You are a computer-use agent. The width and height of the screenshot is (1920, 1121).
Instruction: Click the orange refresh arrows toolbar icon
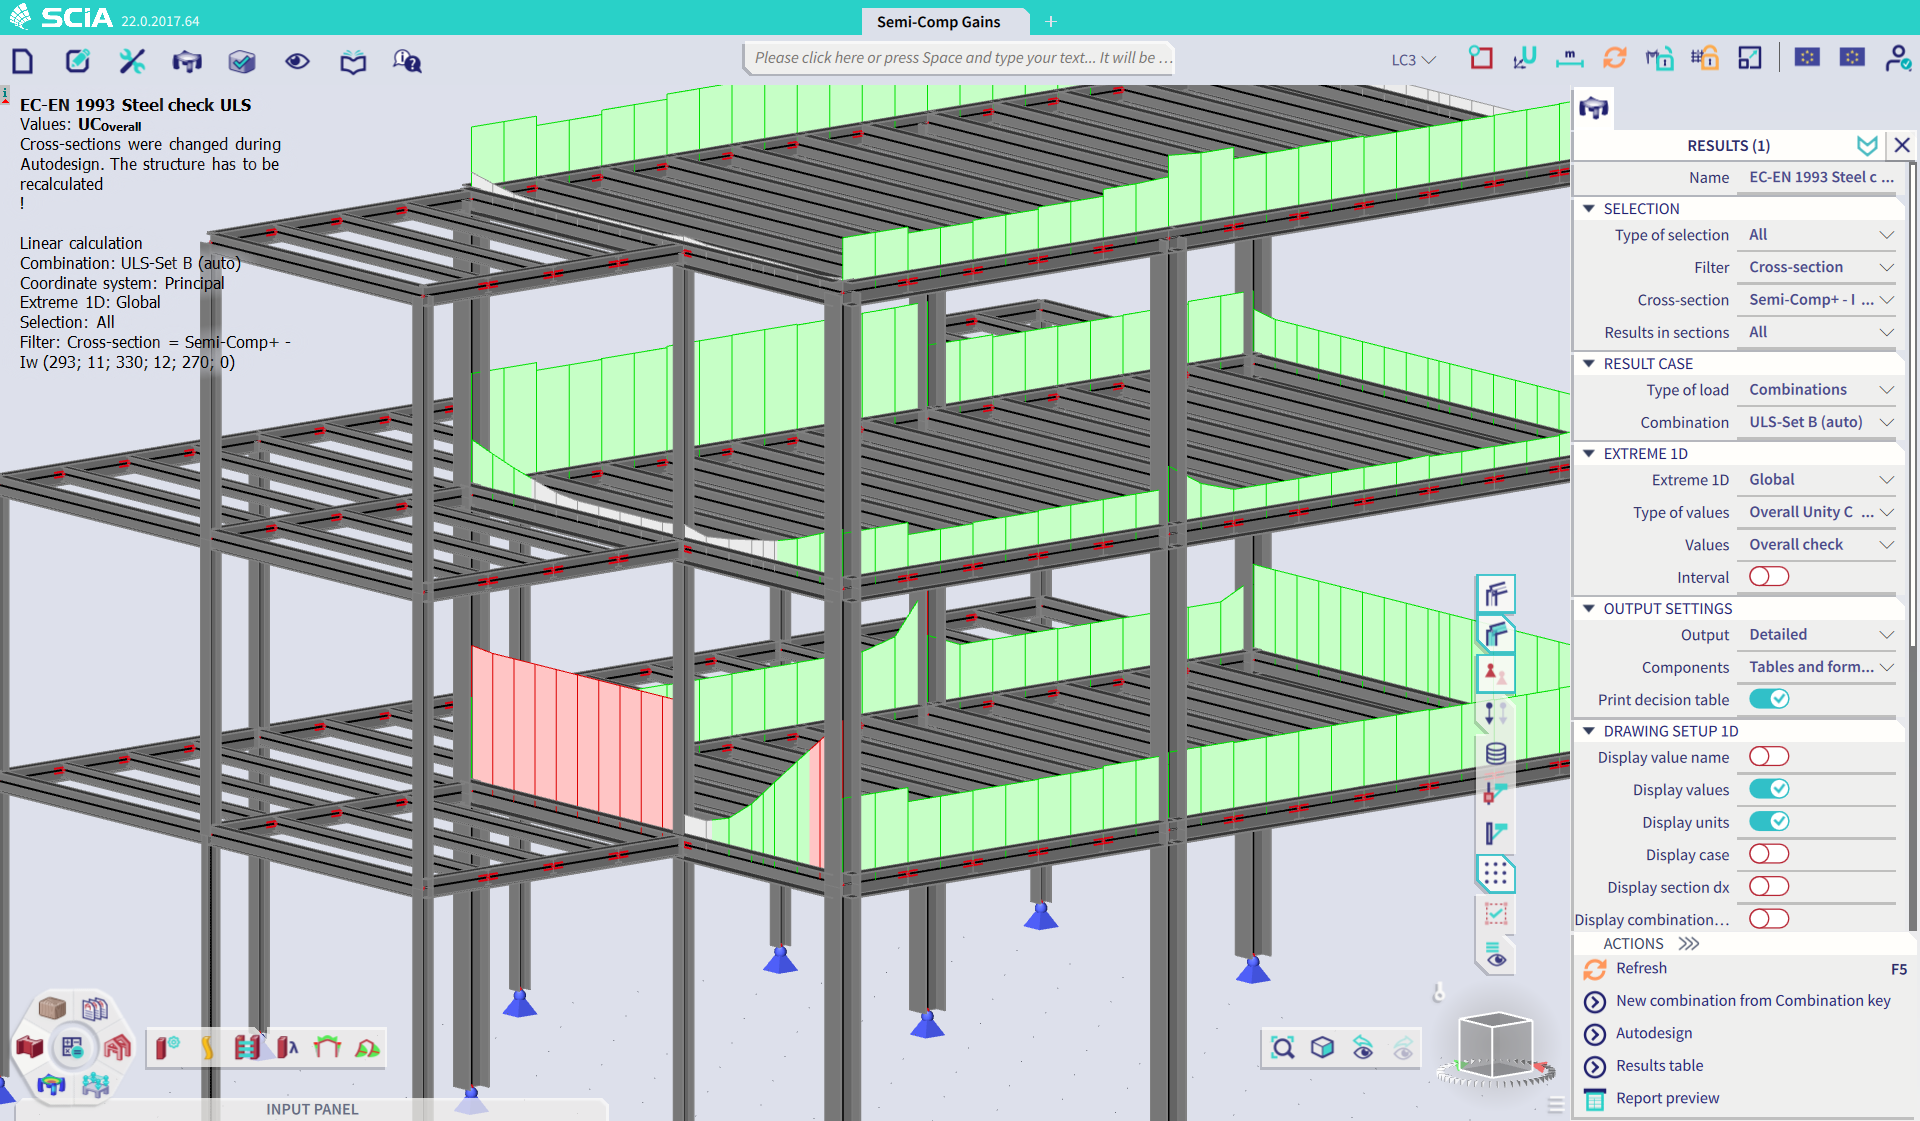(x=1614, y=59)
